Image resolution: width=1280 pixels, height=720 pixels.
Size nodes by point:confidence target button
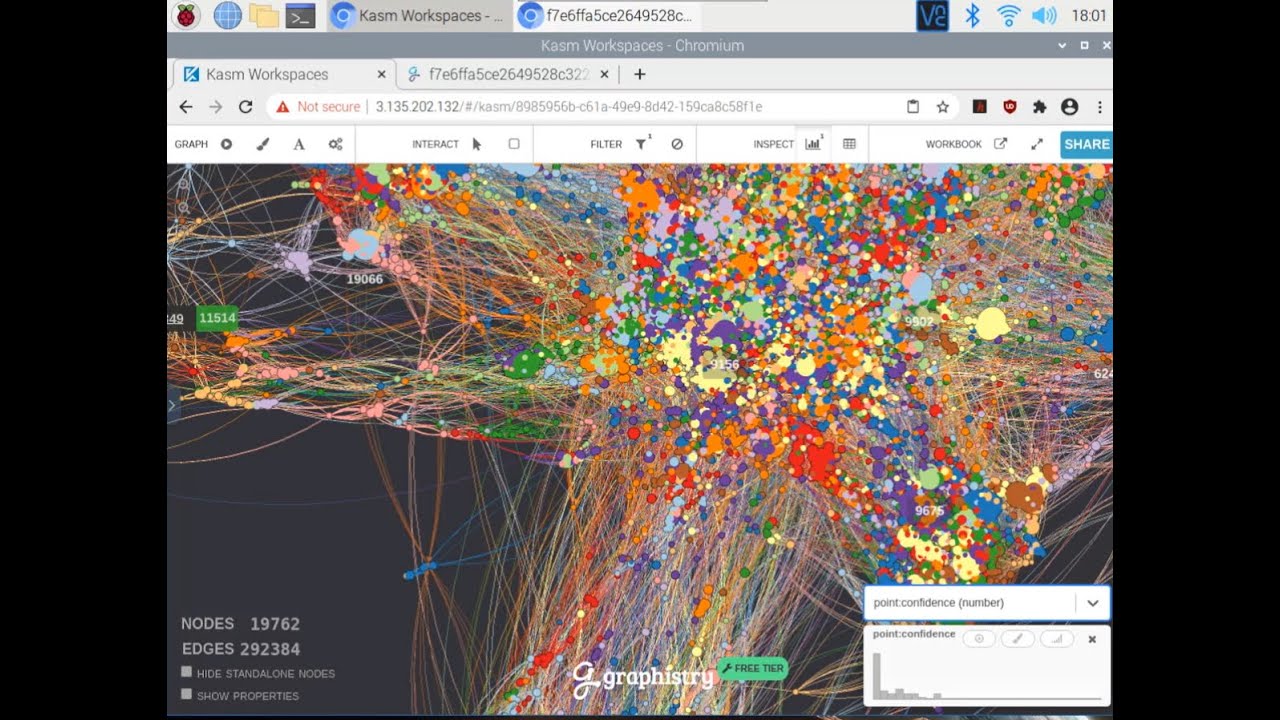coord(979,639)
